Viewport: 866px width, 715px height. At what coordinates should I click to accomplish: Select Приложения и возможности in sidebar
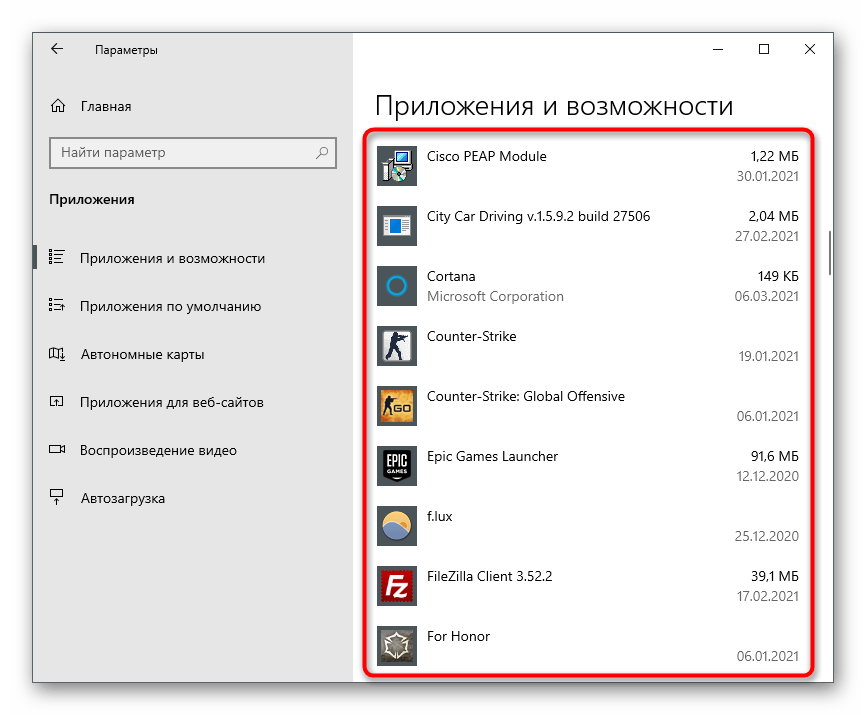[x=172, y=258]
